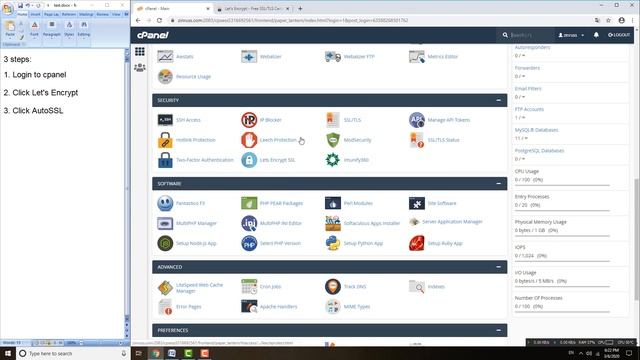Select the View tab in Word ribbon
This screenshot has width=640, height=360.
(116, 14)
